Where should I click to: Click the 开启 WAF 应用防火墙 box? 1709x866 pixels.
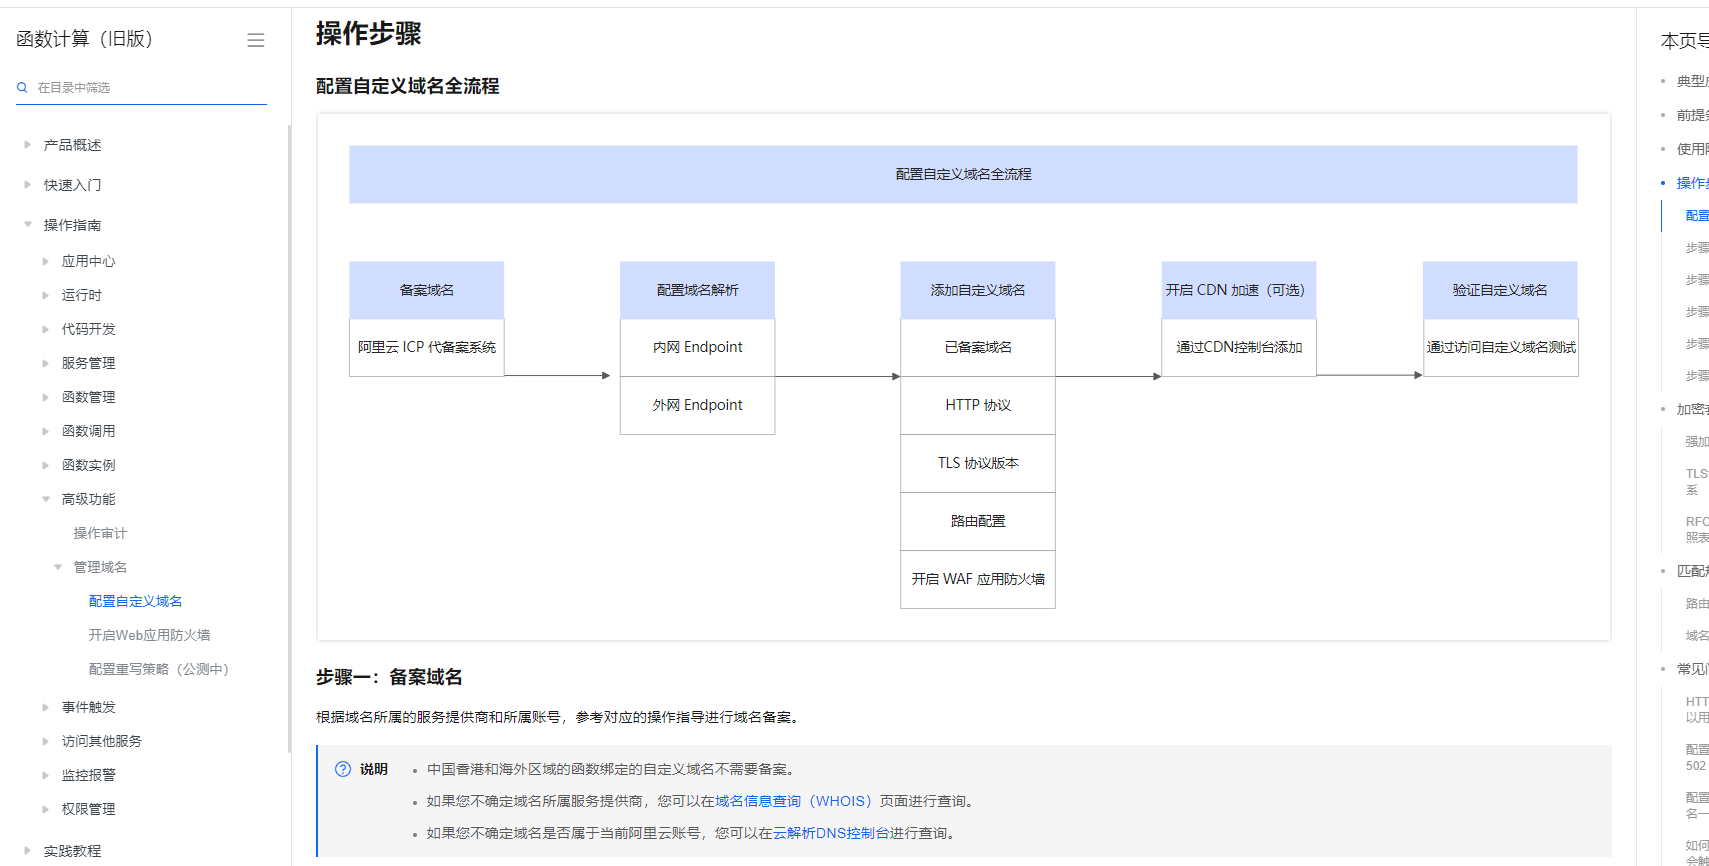tap(978, 579)
